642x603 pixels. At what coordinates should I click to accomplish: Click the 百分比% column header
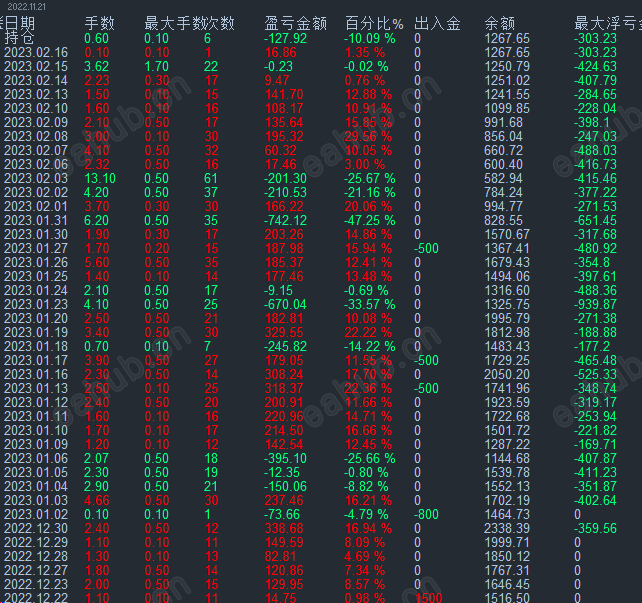[374, 23]
